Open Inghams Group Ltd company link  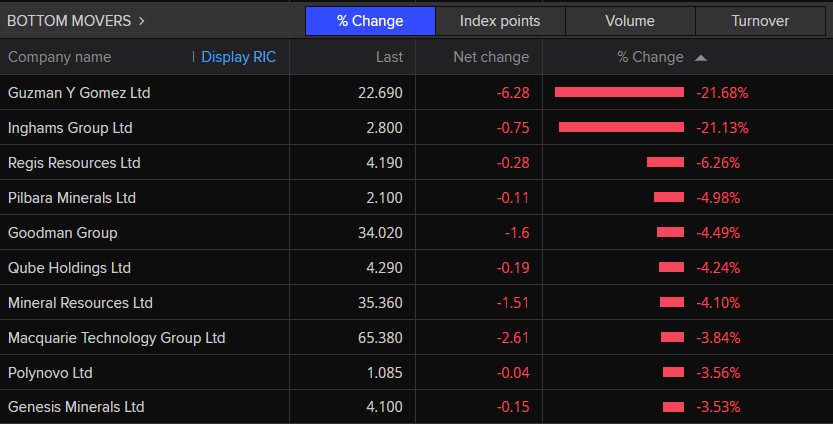click(70, 128)
